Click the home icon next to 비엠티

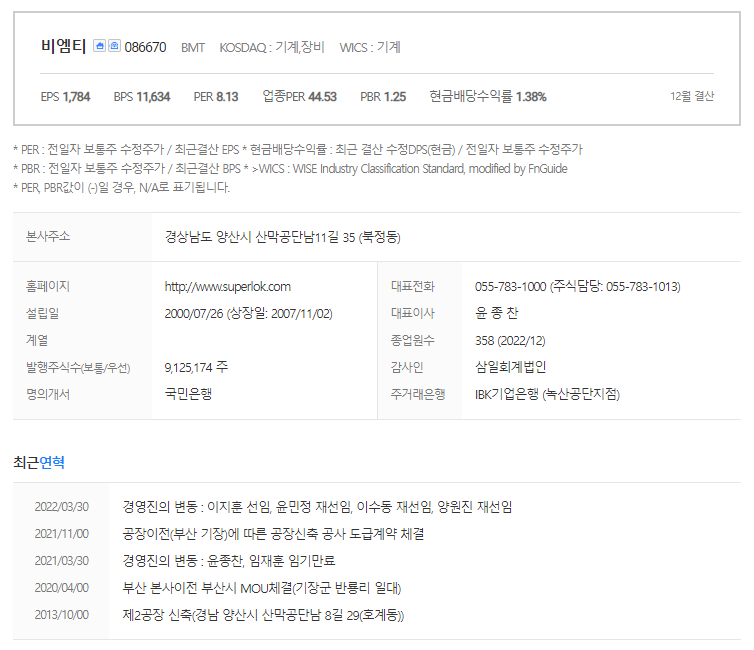(x=99, y=46)
